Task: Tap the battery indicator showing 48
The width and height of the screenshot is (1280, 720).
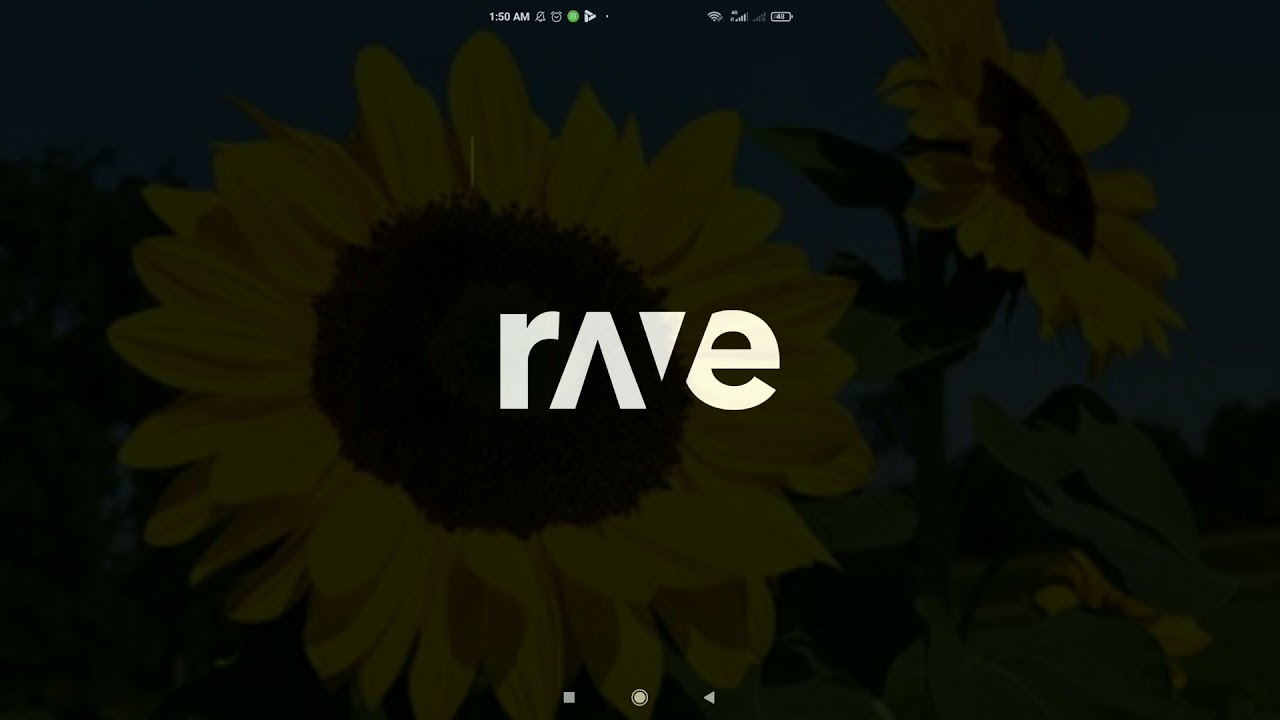Action: pyautogui.click(x=782, y=17)
